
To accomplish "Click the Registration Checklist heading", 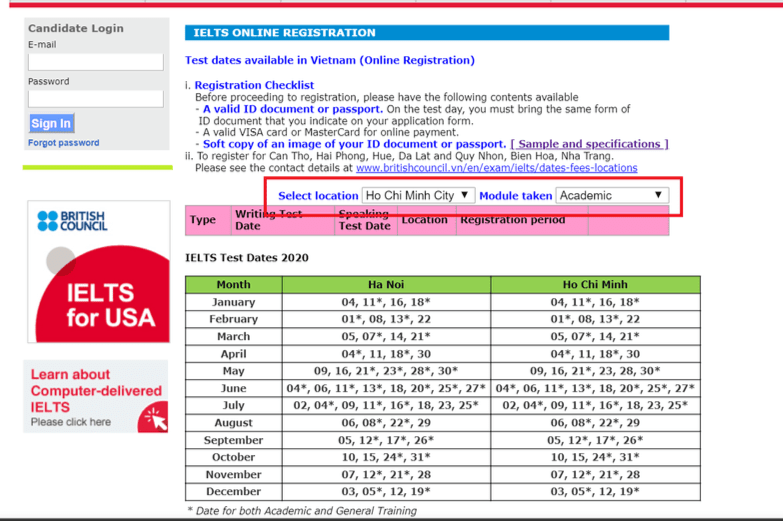I will tap(254, 85).
